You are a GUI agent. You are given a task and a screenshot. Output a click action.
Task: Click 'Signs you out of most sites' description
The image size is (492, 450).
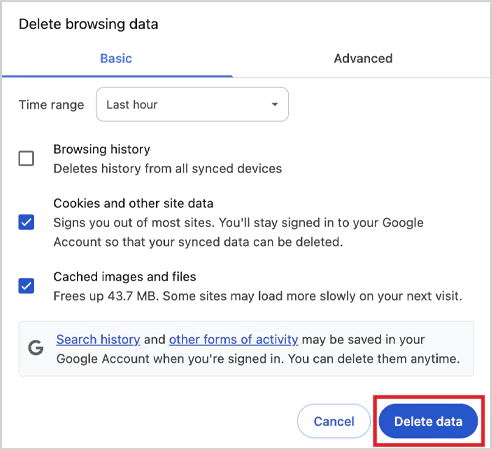[x=239, y=232]
